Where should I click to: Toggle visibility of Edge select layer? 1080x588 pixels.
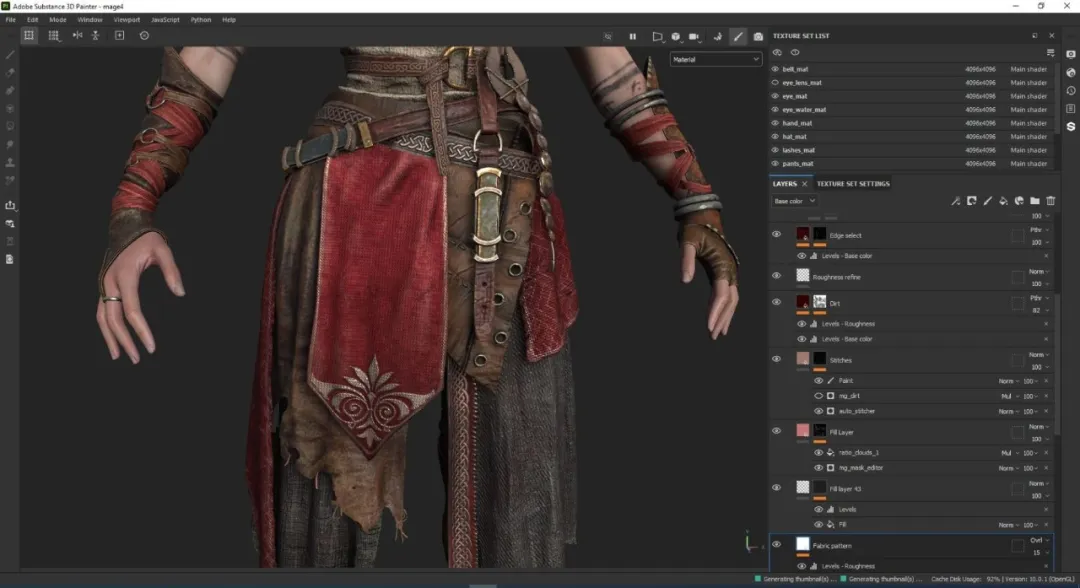pos(776,235)
